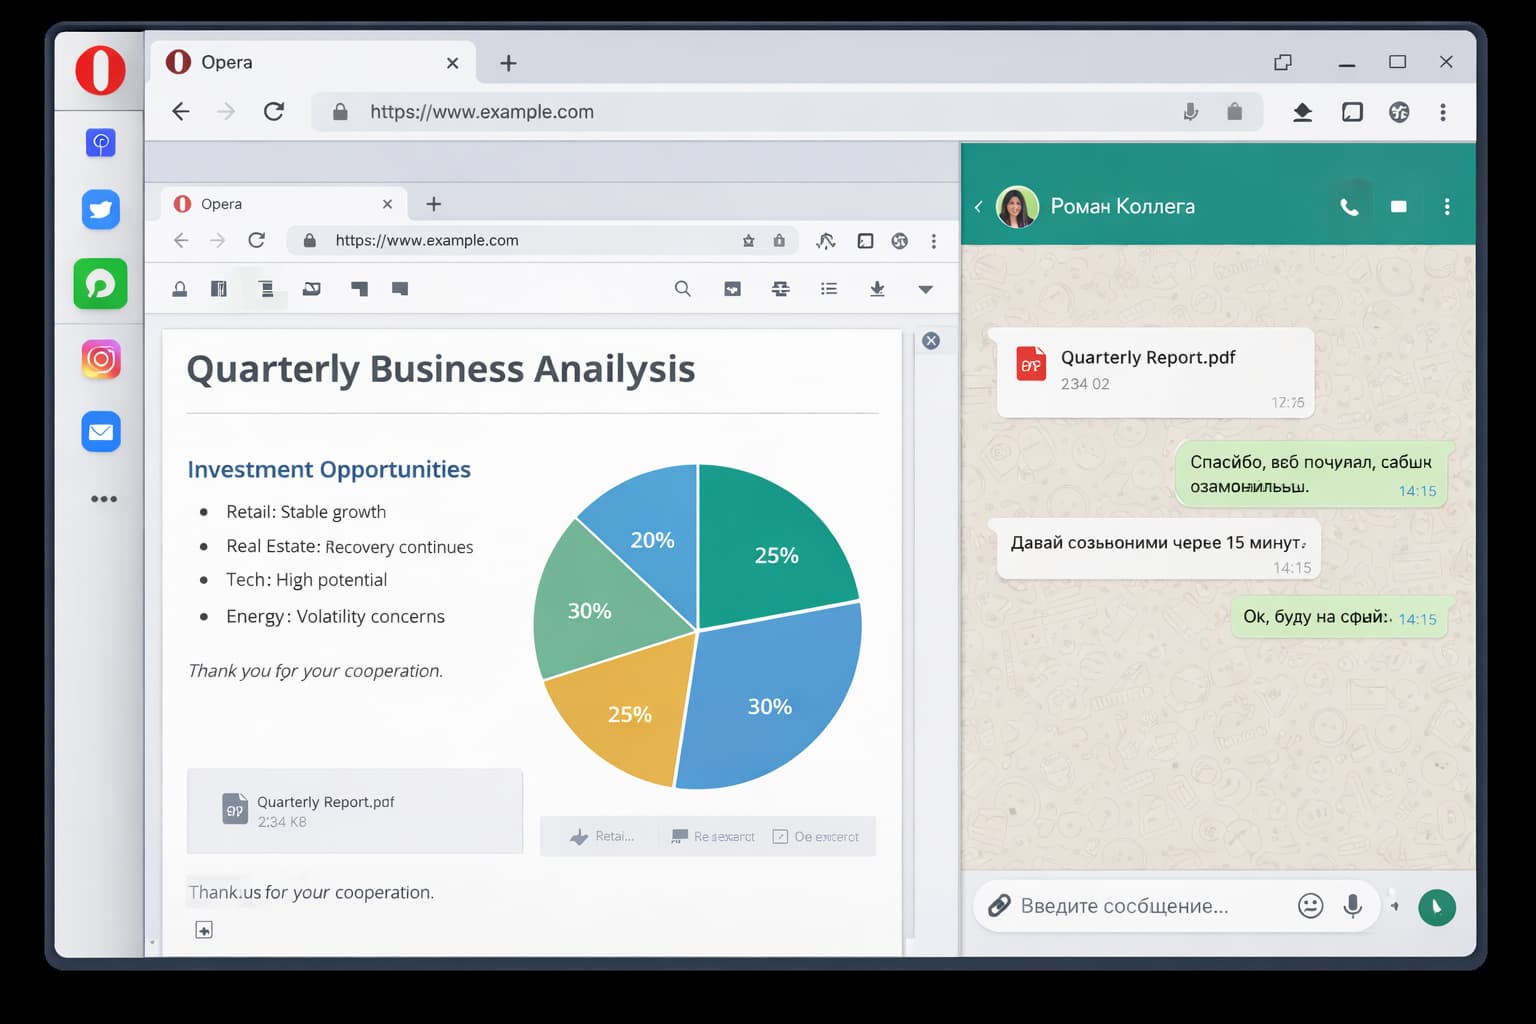
Task: Record voice message with the microphone icon
Action: pyautogui.click(x=1352, y=906)
